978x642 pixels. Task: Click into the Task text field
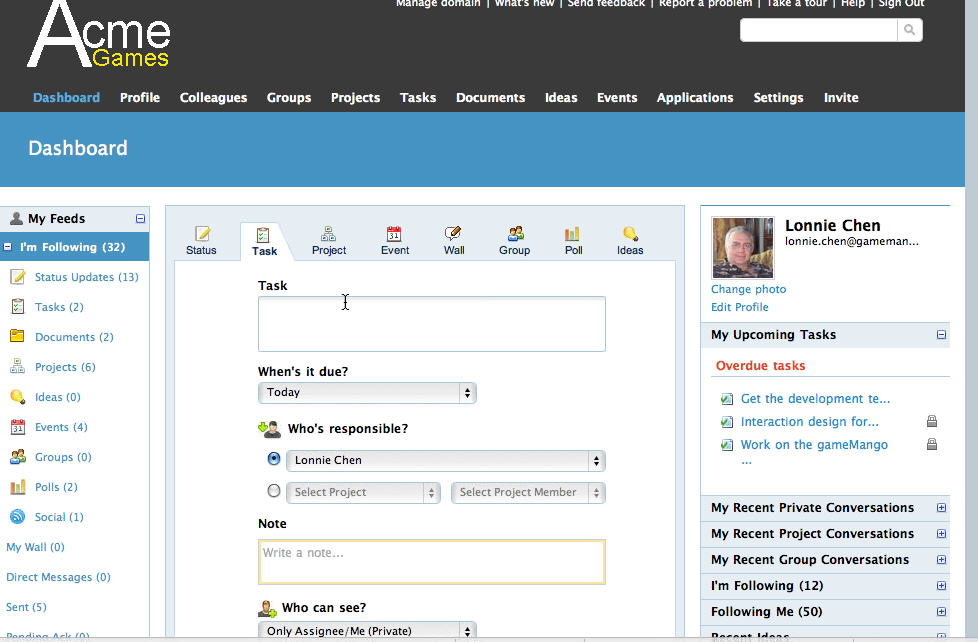pyautogui.click(x=431, y=324)
